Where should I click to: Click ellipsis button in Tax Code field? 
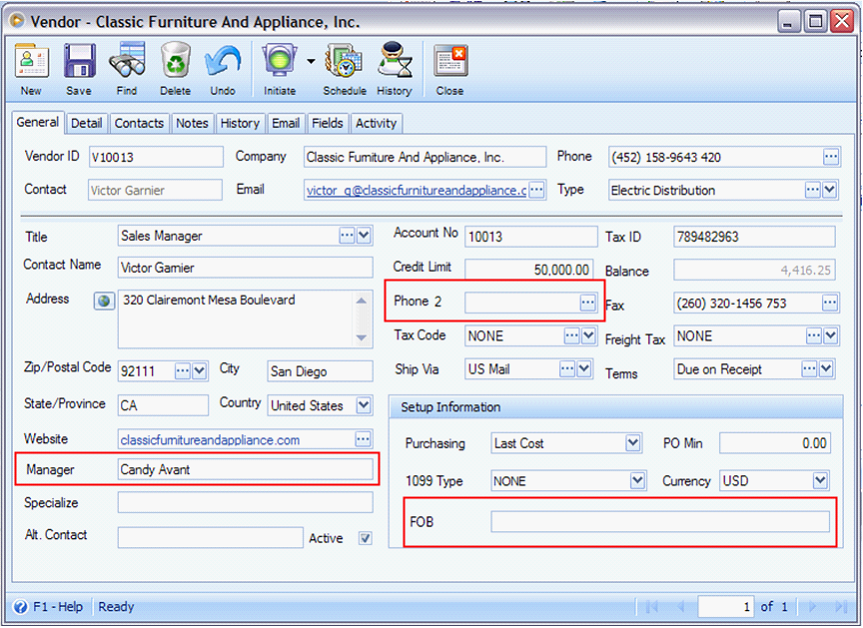(572, 336)
